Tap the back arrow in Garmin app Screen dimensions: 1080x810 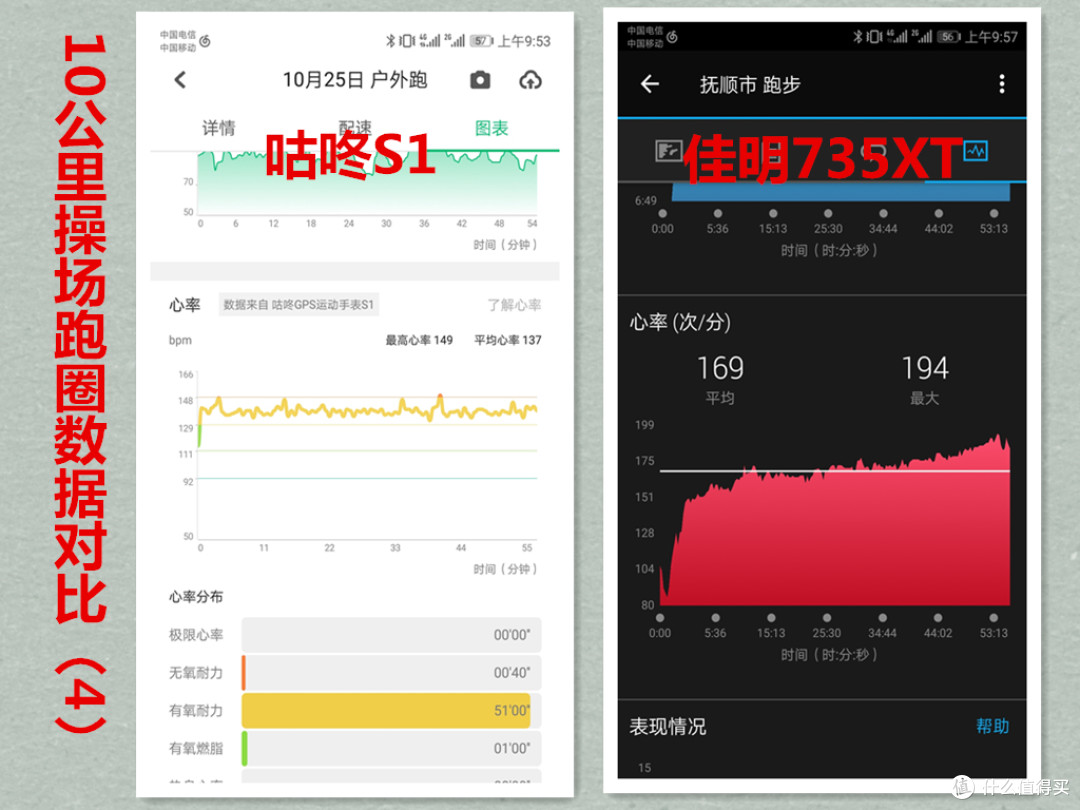pyautogui.click(x=650, y=84)
